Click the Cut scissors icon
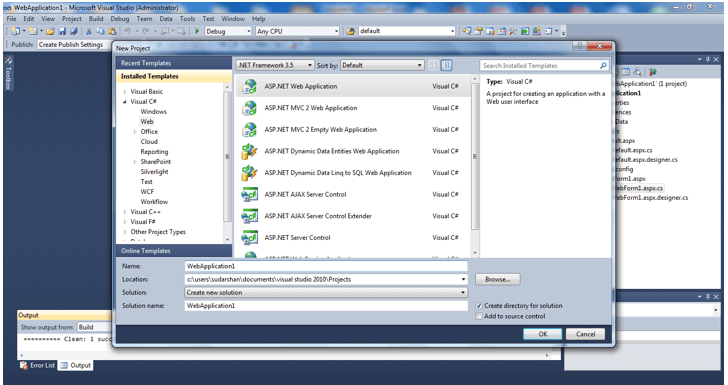 [89, 31]
